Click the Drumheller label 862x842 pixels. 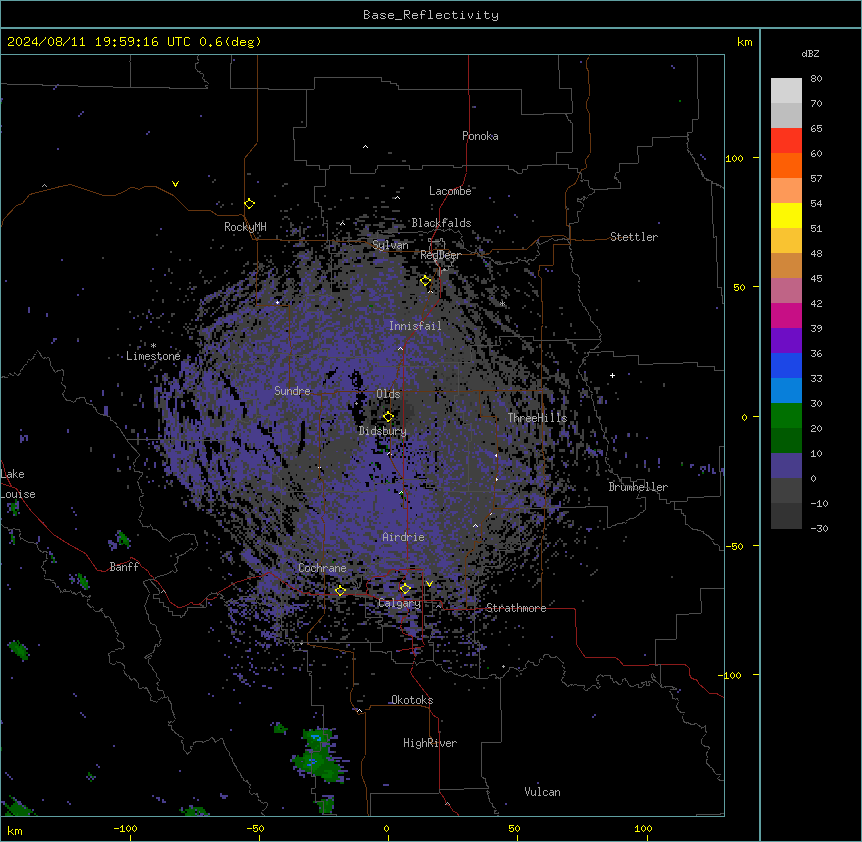tap(638, 487)
